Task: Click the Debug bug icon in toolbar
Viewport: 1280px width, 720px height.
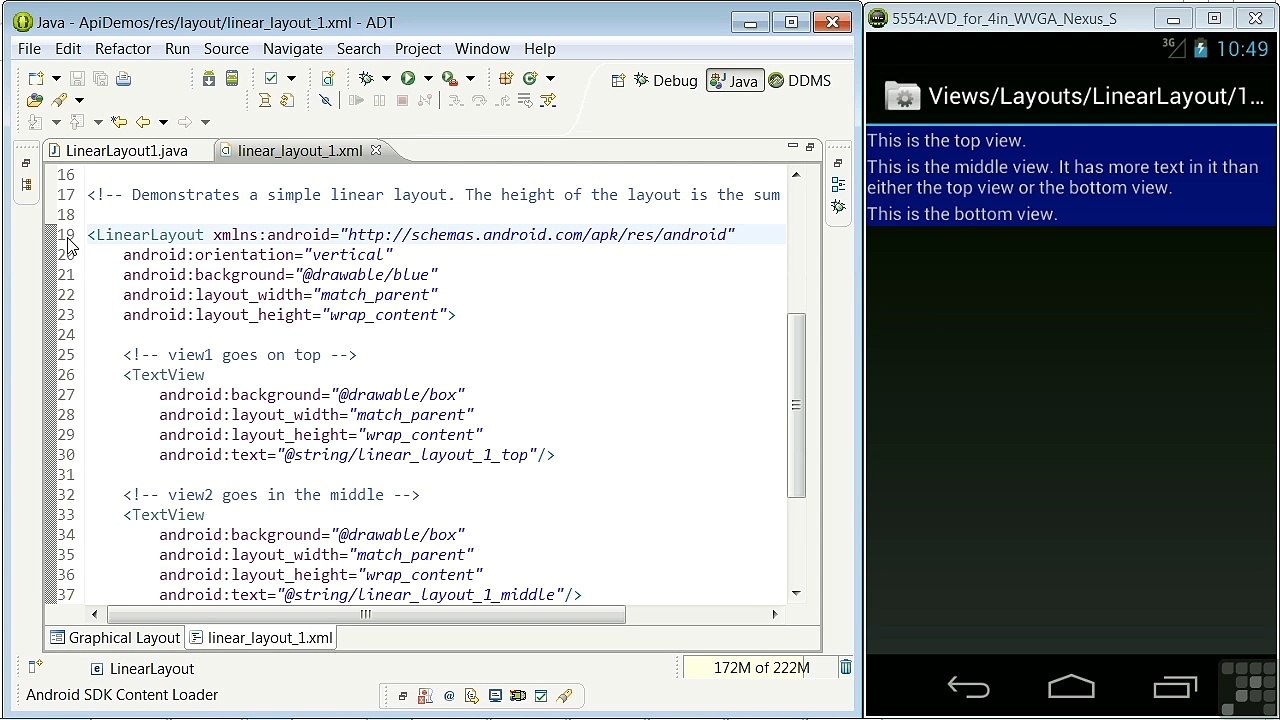Action: [366, 78]
